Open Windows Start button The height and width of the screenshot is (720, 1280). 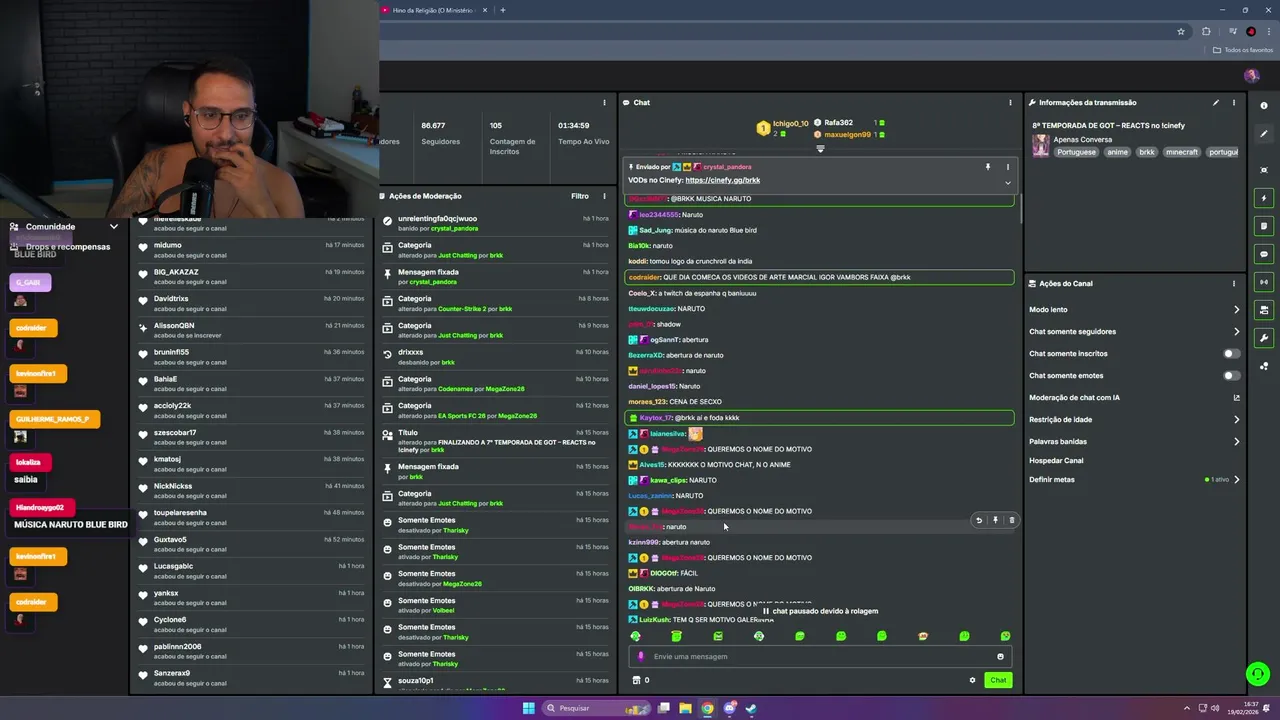coord(528,708)
